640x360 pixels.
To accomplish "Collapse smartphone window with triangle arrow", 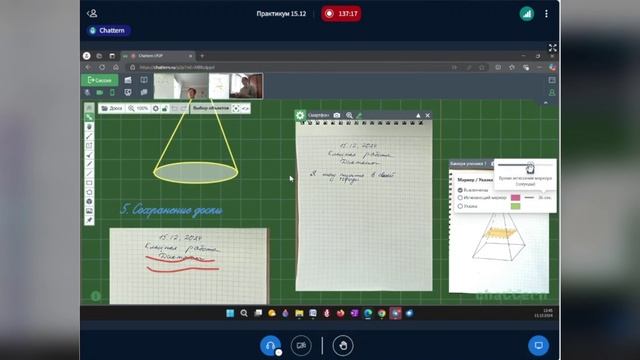I will tap(418, 116).
